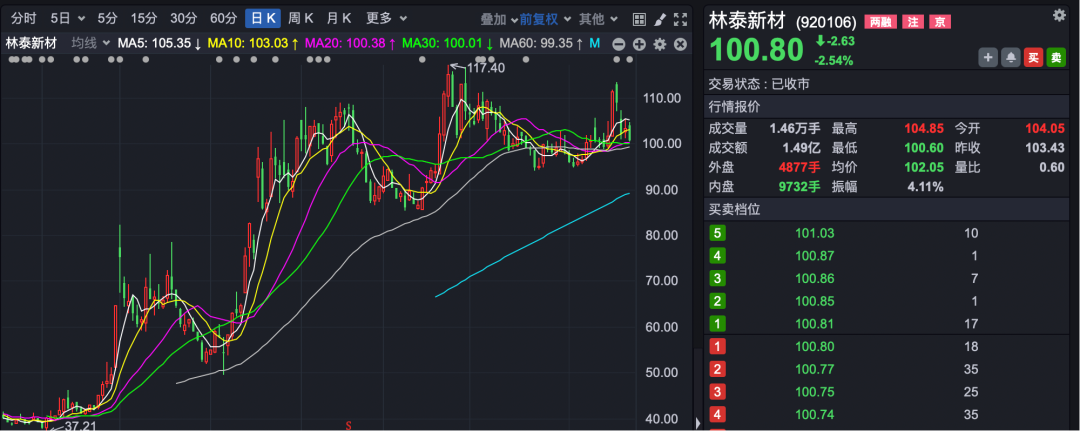Click the red 买 buy button

[1033, 58]
